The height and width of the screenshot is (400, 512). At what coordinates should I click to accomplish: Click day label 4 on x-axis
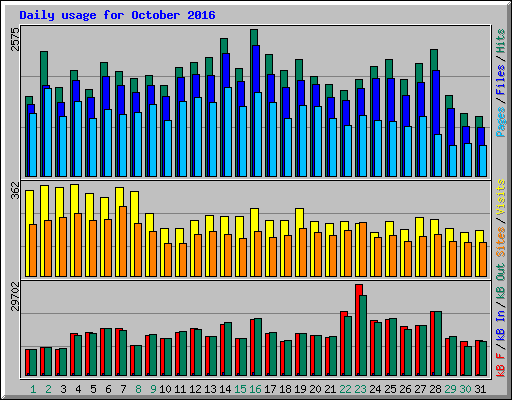tap(78, 389)
